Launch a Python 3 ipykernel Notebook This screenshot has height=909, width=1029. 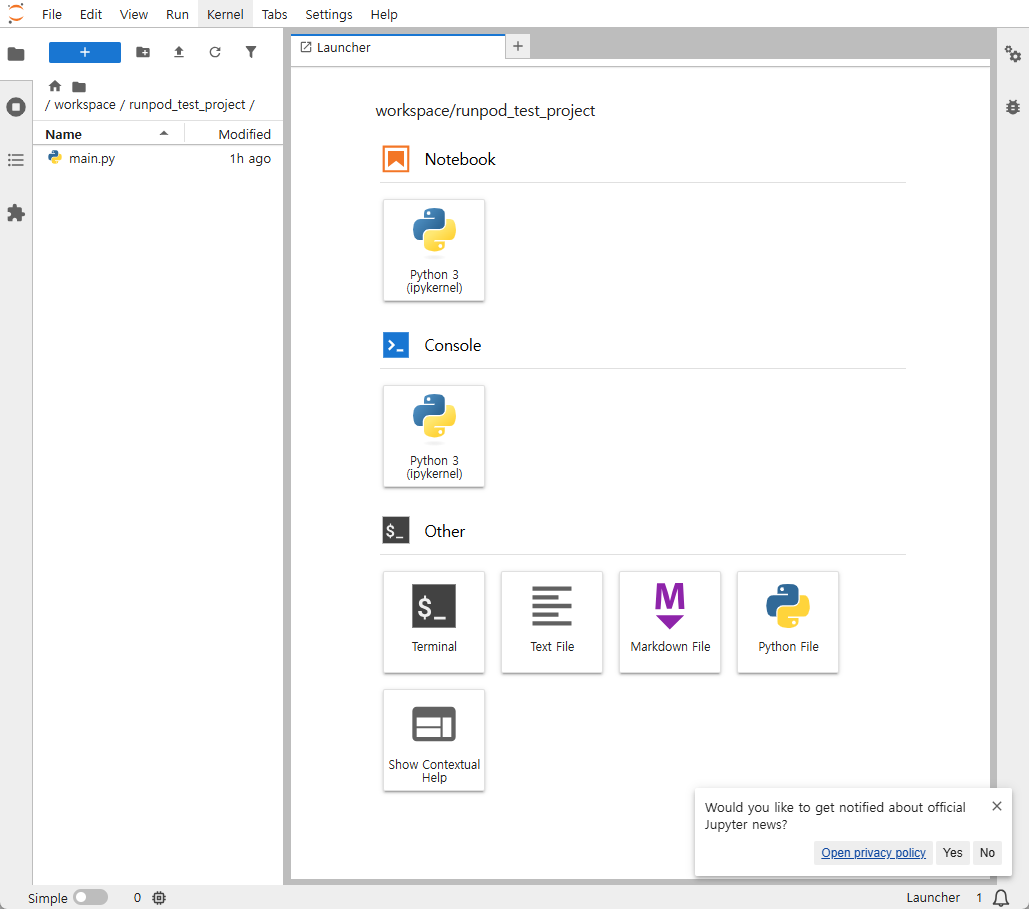(434, 250)
